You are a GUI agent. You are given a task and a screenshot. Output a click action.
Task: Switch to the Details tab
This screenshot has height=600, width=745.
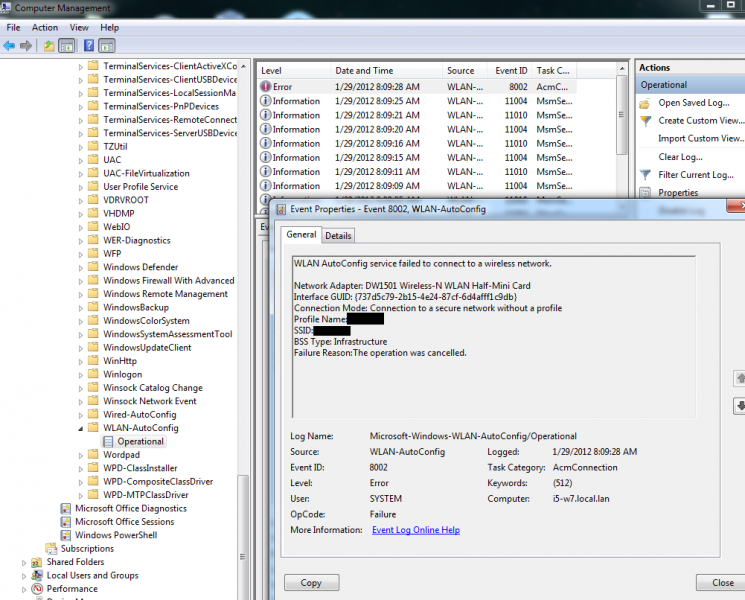[x=338, y=236]
